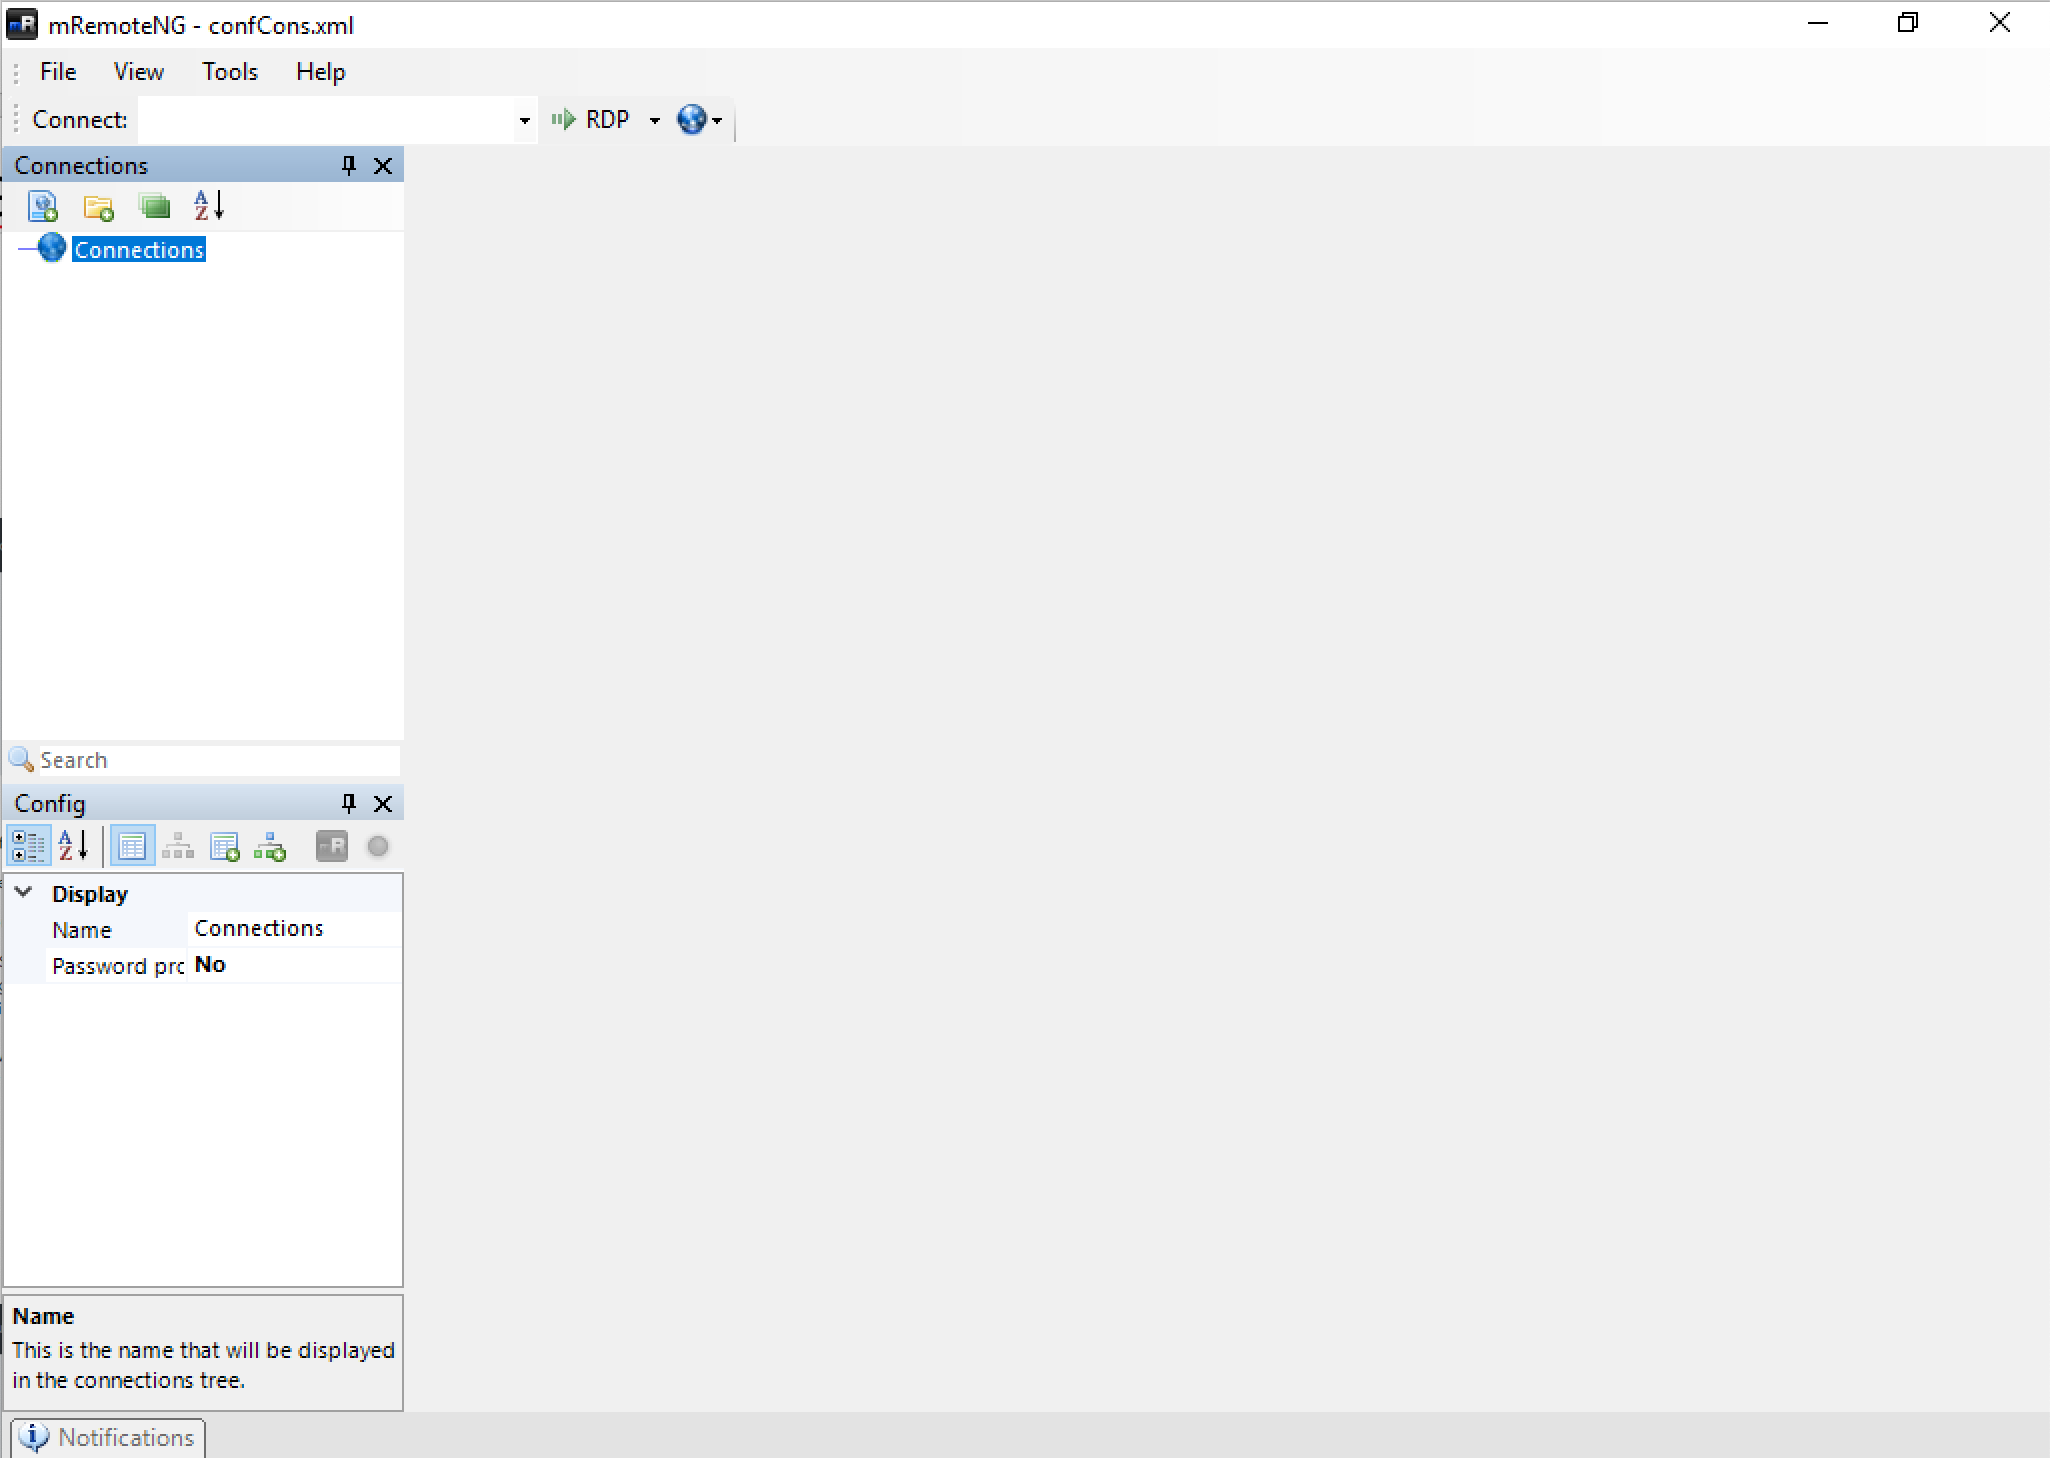Pin or unpin the Connections panel
This screenshot has width=2050, height=1458.
coord(349,165)
